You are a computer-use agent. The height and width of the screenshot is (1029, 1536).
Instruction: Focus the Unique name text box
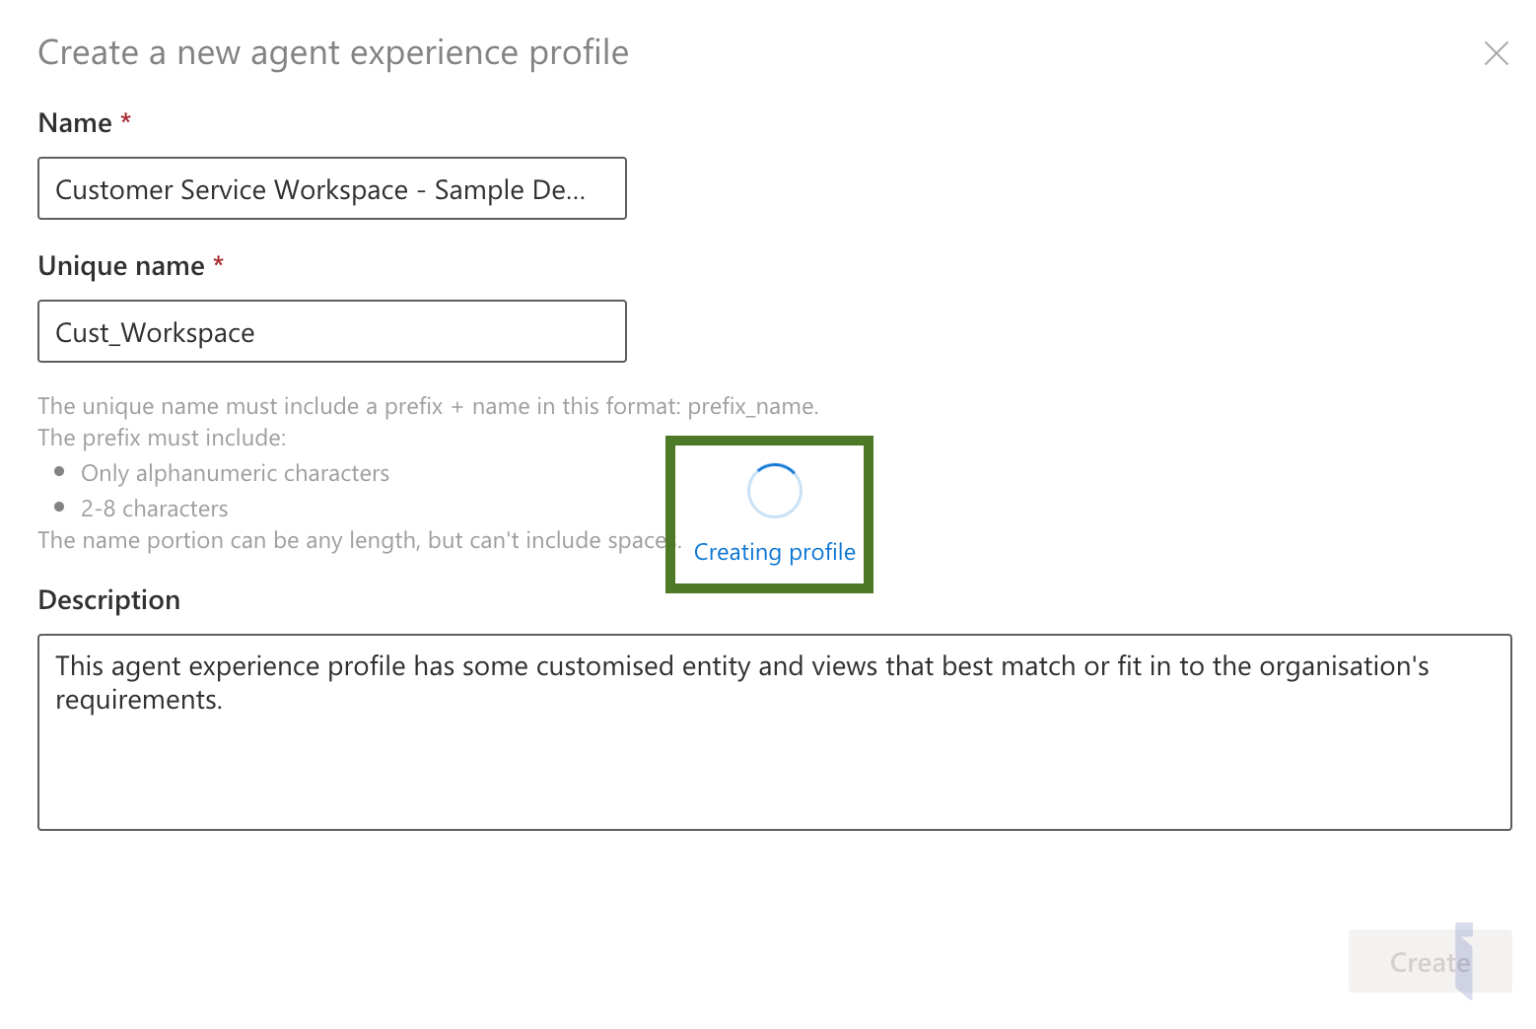coord(331,331)
